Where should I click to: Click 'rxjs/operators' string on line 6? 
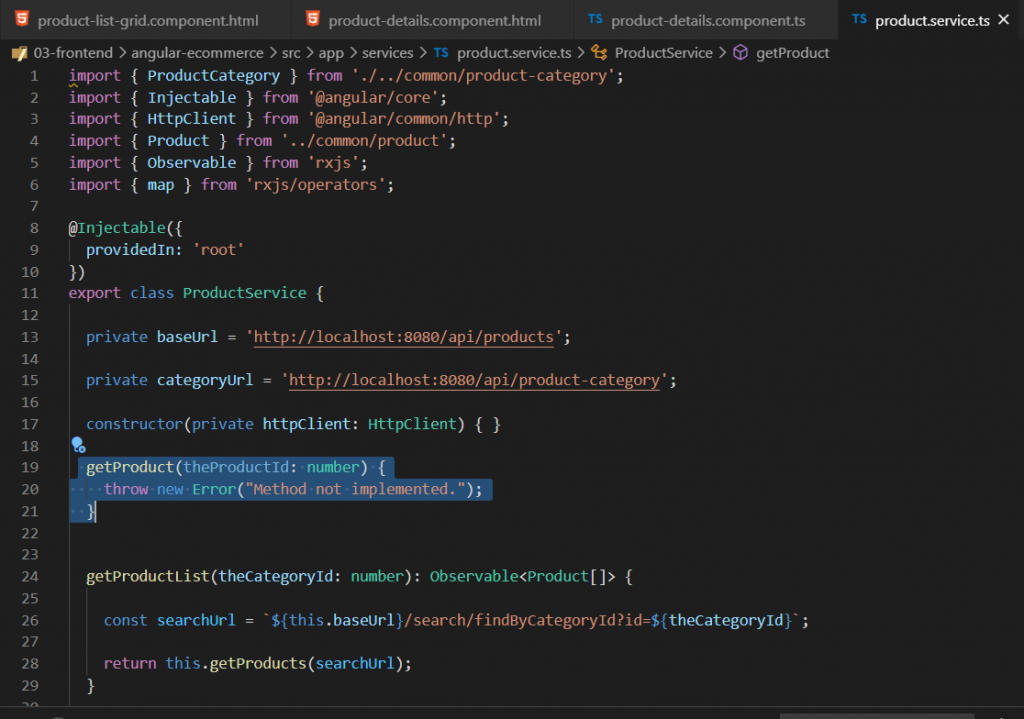(315, 185)
